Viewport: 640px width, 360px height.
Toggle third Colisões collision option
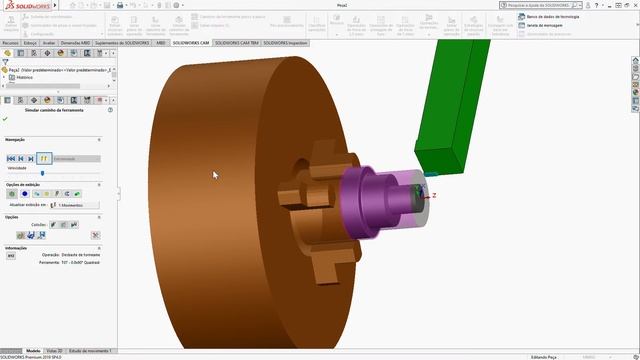click(x=74, y=224)
